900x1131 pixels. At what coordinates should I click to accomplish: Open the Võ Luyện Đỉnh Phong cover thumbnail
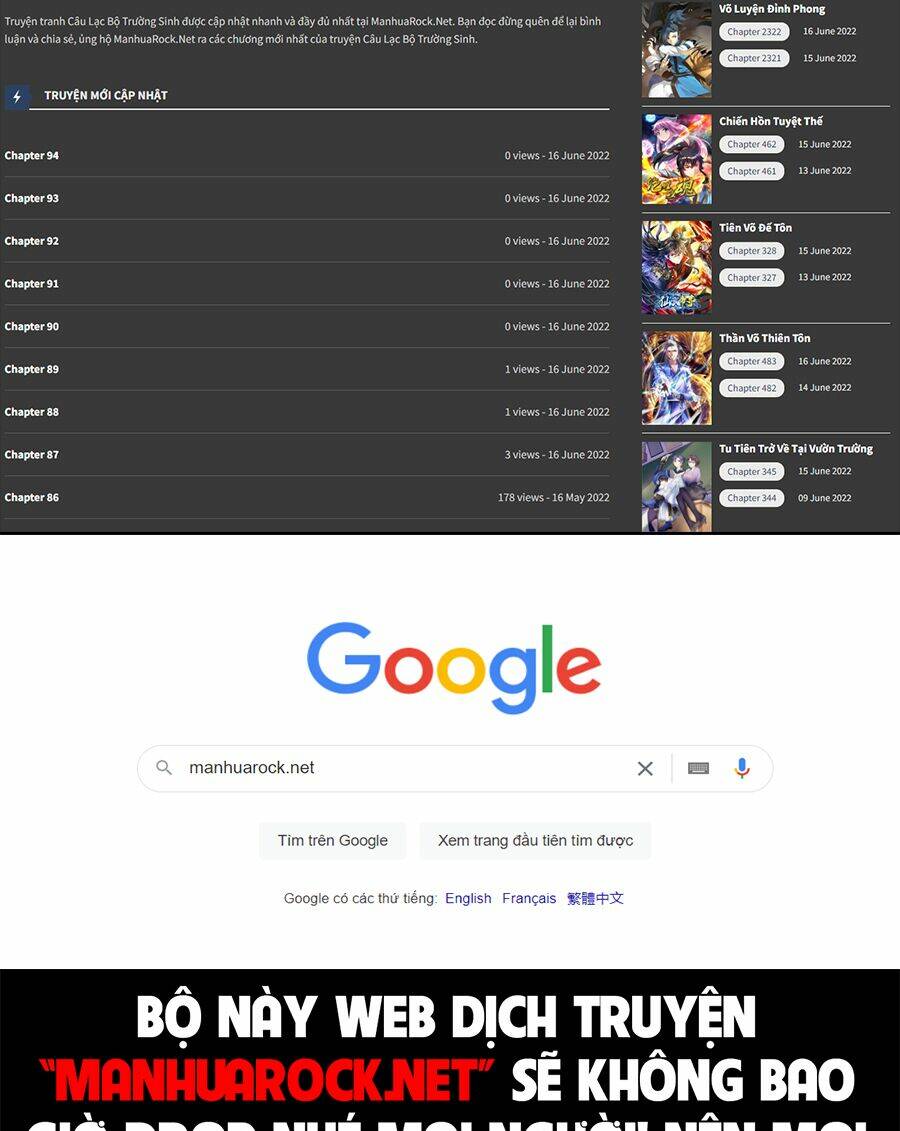pos(676,49)
